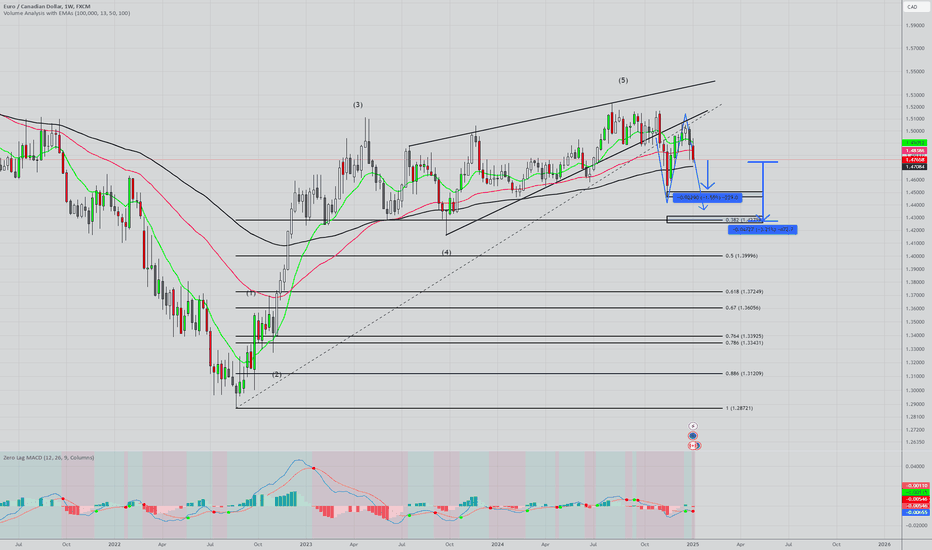The width and height of the screenshot is (932, 550).
Task: Click the 2024 label on the time axis
Action: click(498, 544)
